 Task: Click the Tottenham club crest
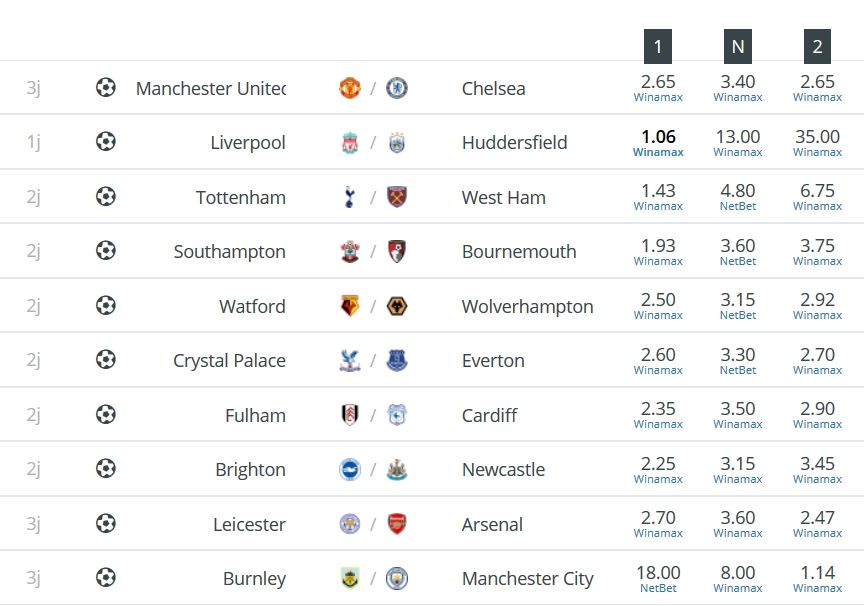click(x=349, y=197)
